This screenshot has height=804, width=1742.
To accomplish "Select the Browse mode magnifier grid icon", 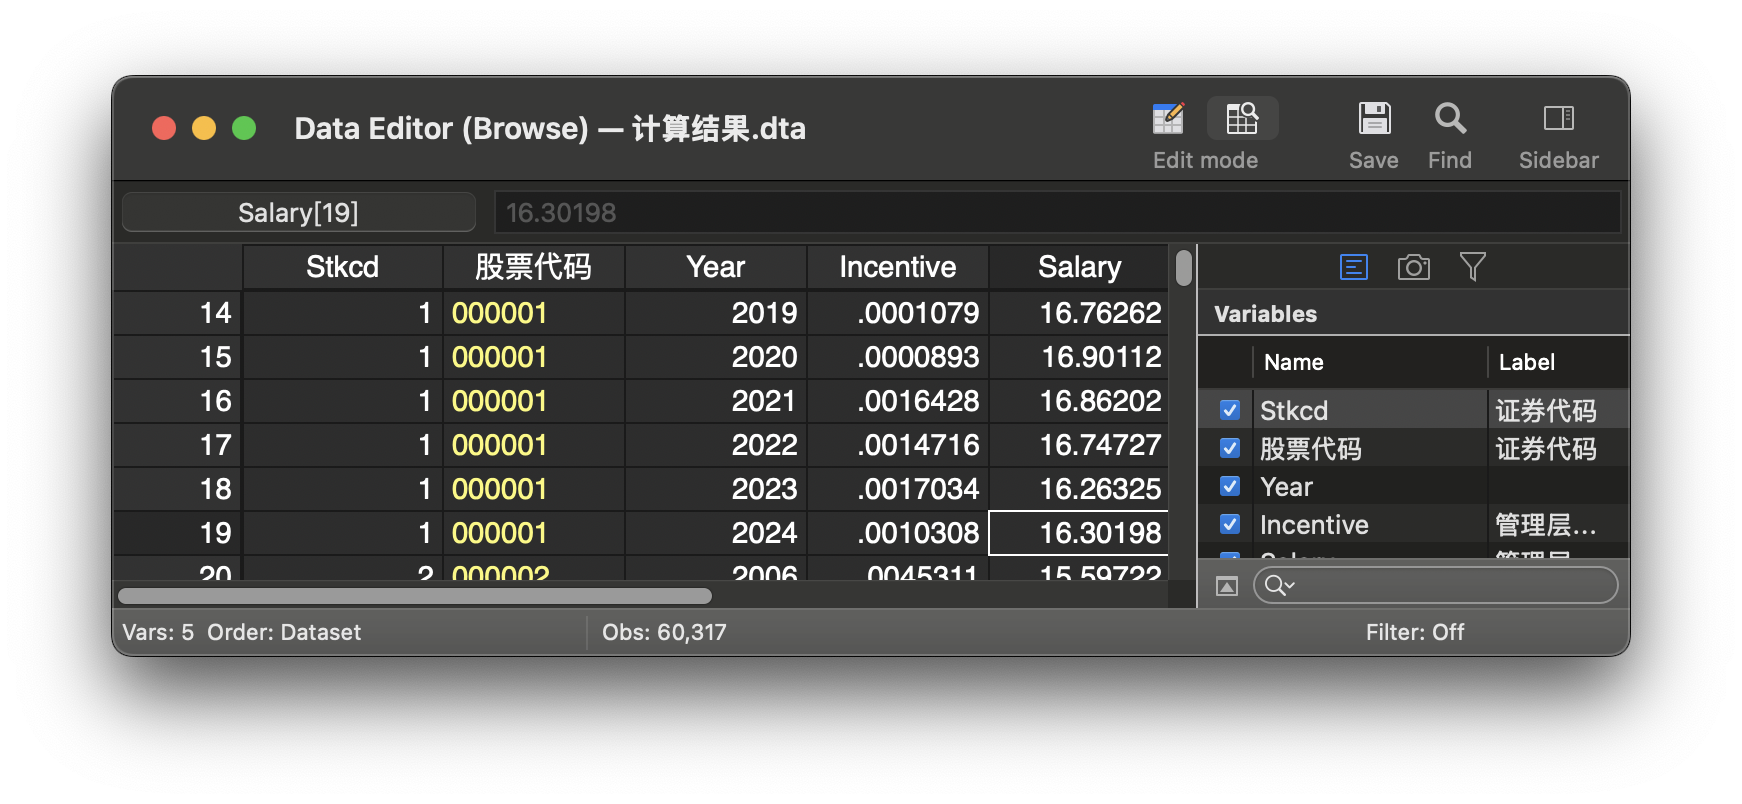I will (x=1242, y=119).
